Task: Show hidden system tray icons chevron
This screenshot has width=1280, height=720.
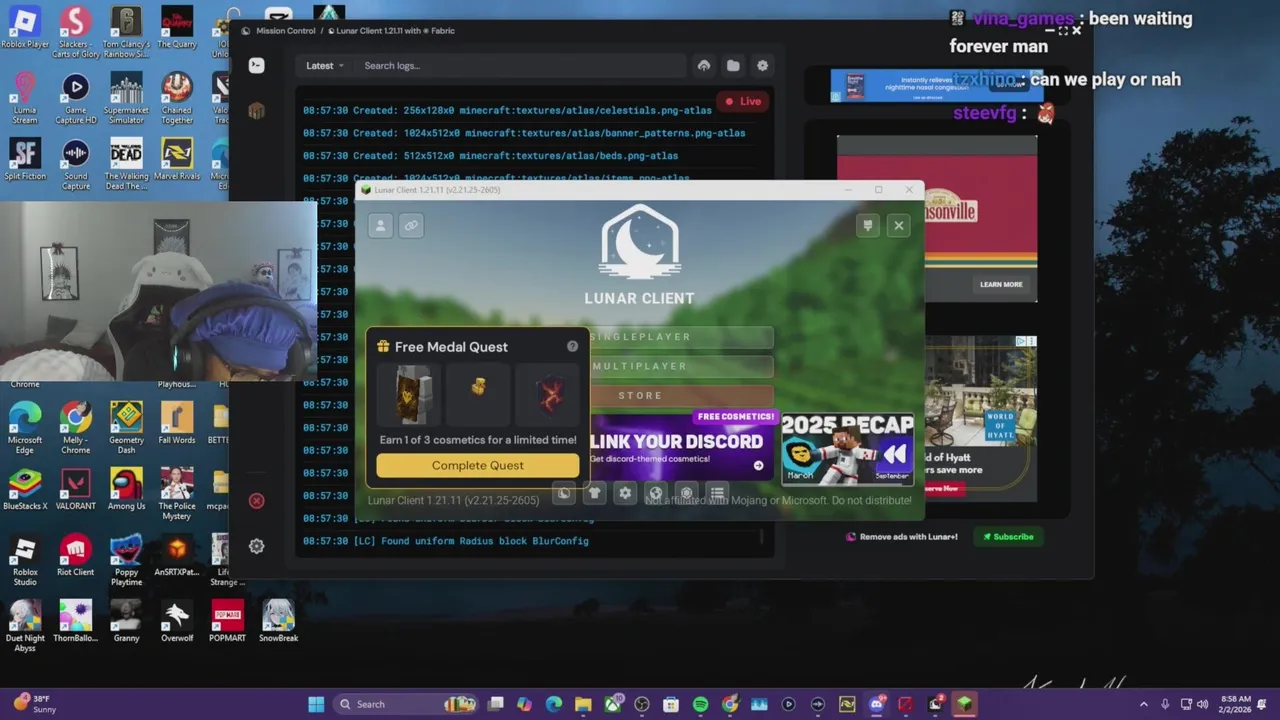Action: point(1144,704)
